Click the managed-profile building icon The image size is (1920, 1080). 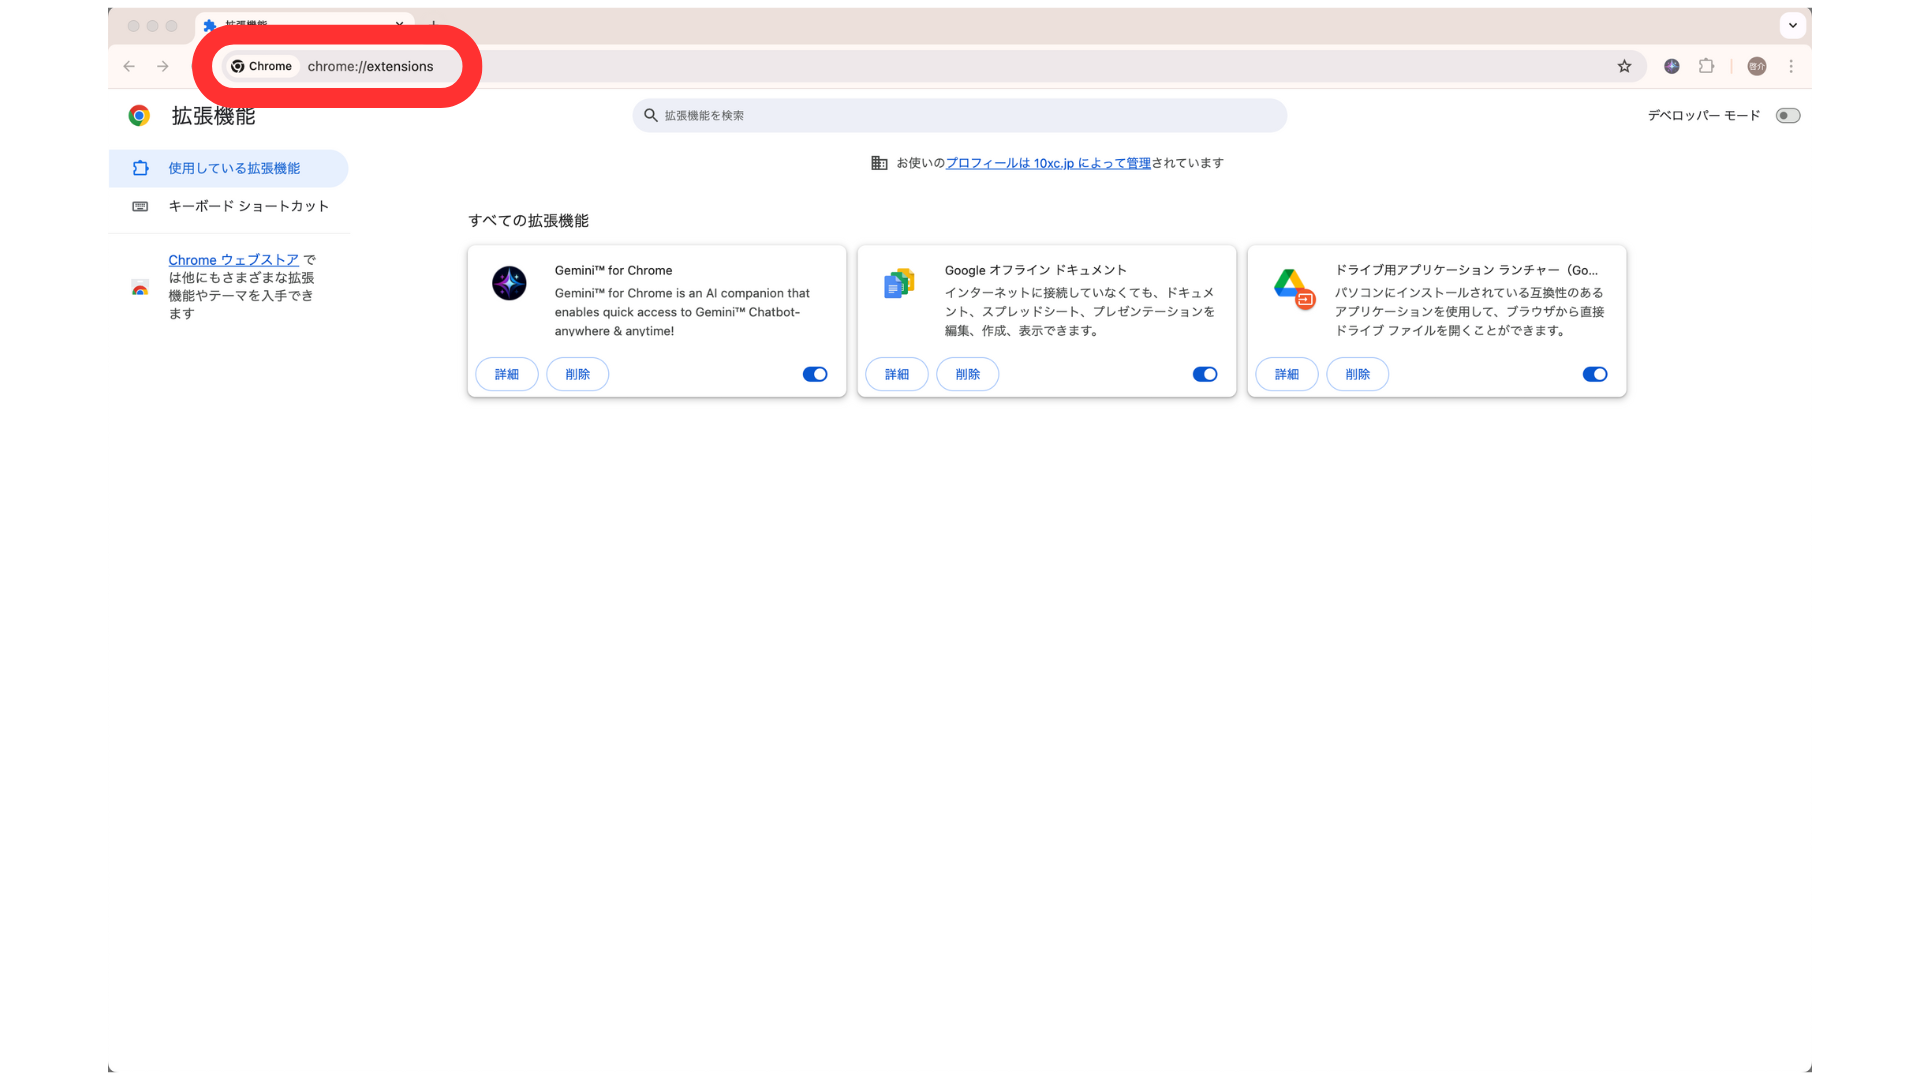879,163
